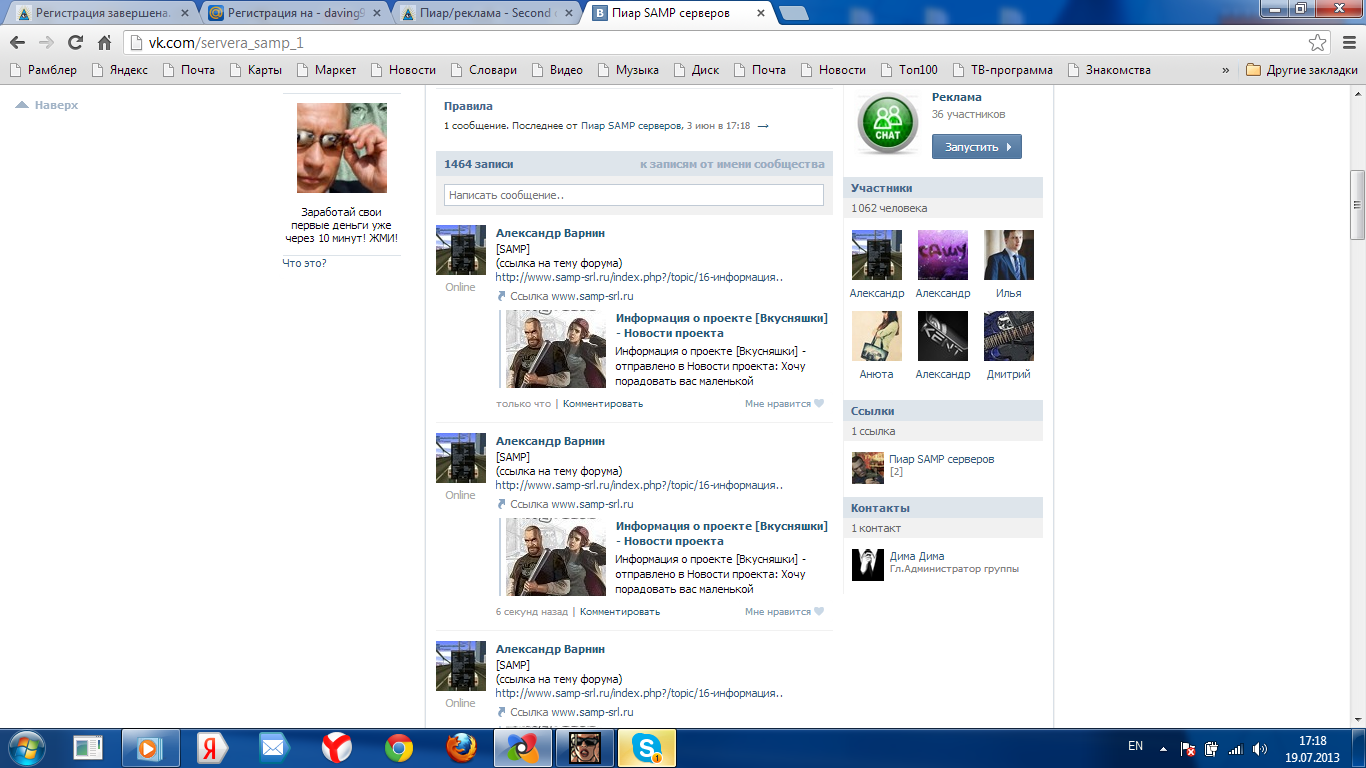Open the 'Участники' section header
Screen dimensions: 1366x768
943,188
